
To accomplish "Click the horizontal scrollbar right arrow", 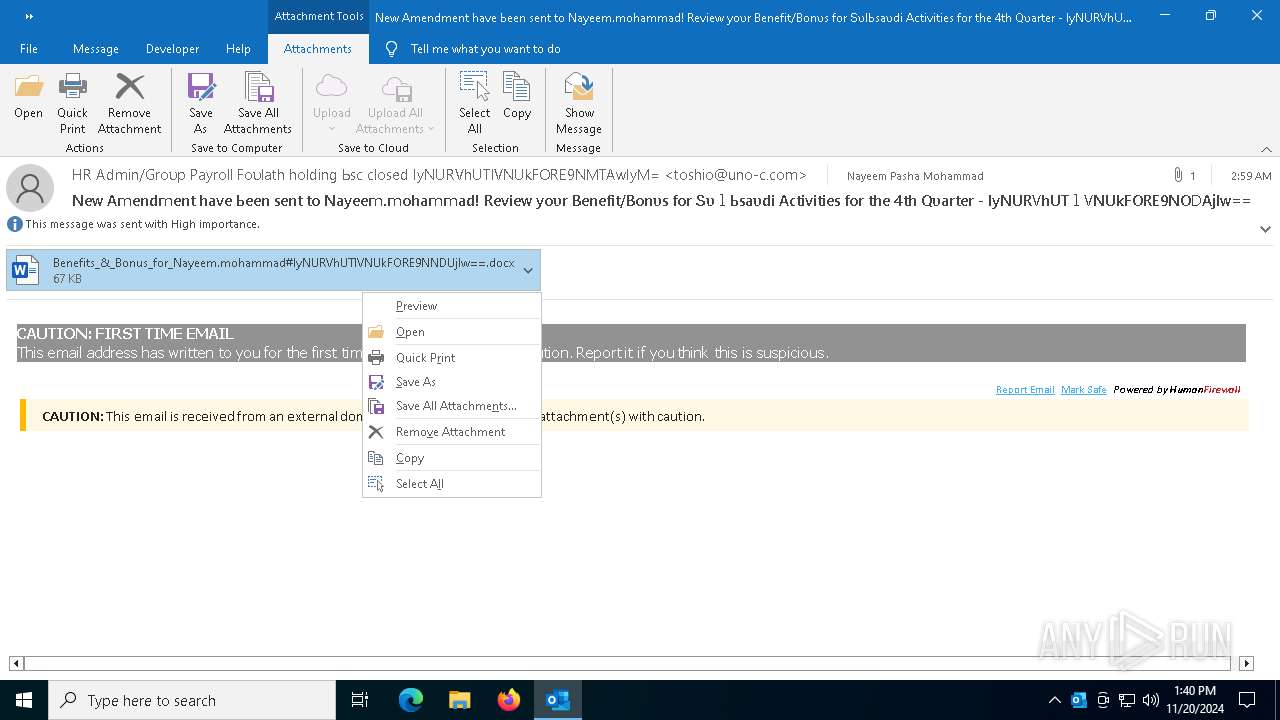I will 1246,663.
